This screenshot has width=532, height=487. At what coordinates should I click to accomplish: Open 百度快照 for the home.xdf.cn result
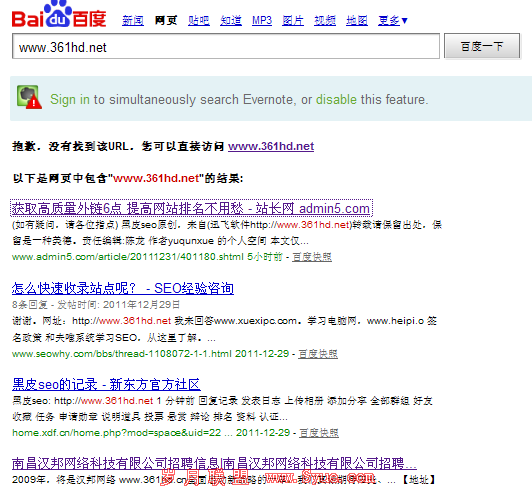point(319,433)
